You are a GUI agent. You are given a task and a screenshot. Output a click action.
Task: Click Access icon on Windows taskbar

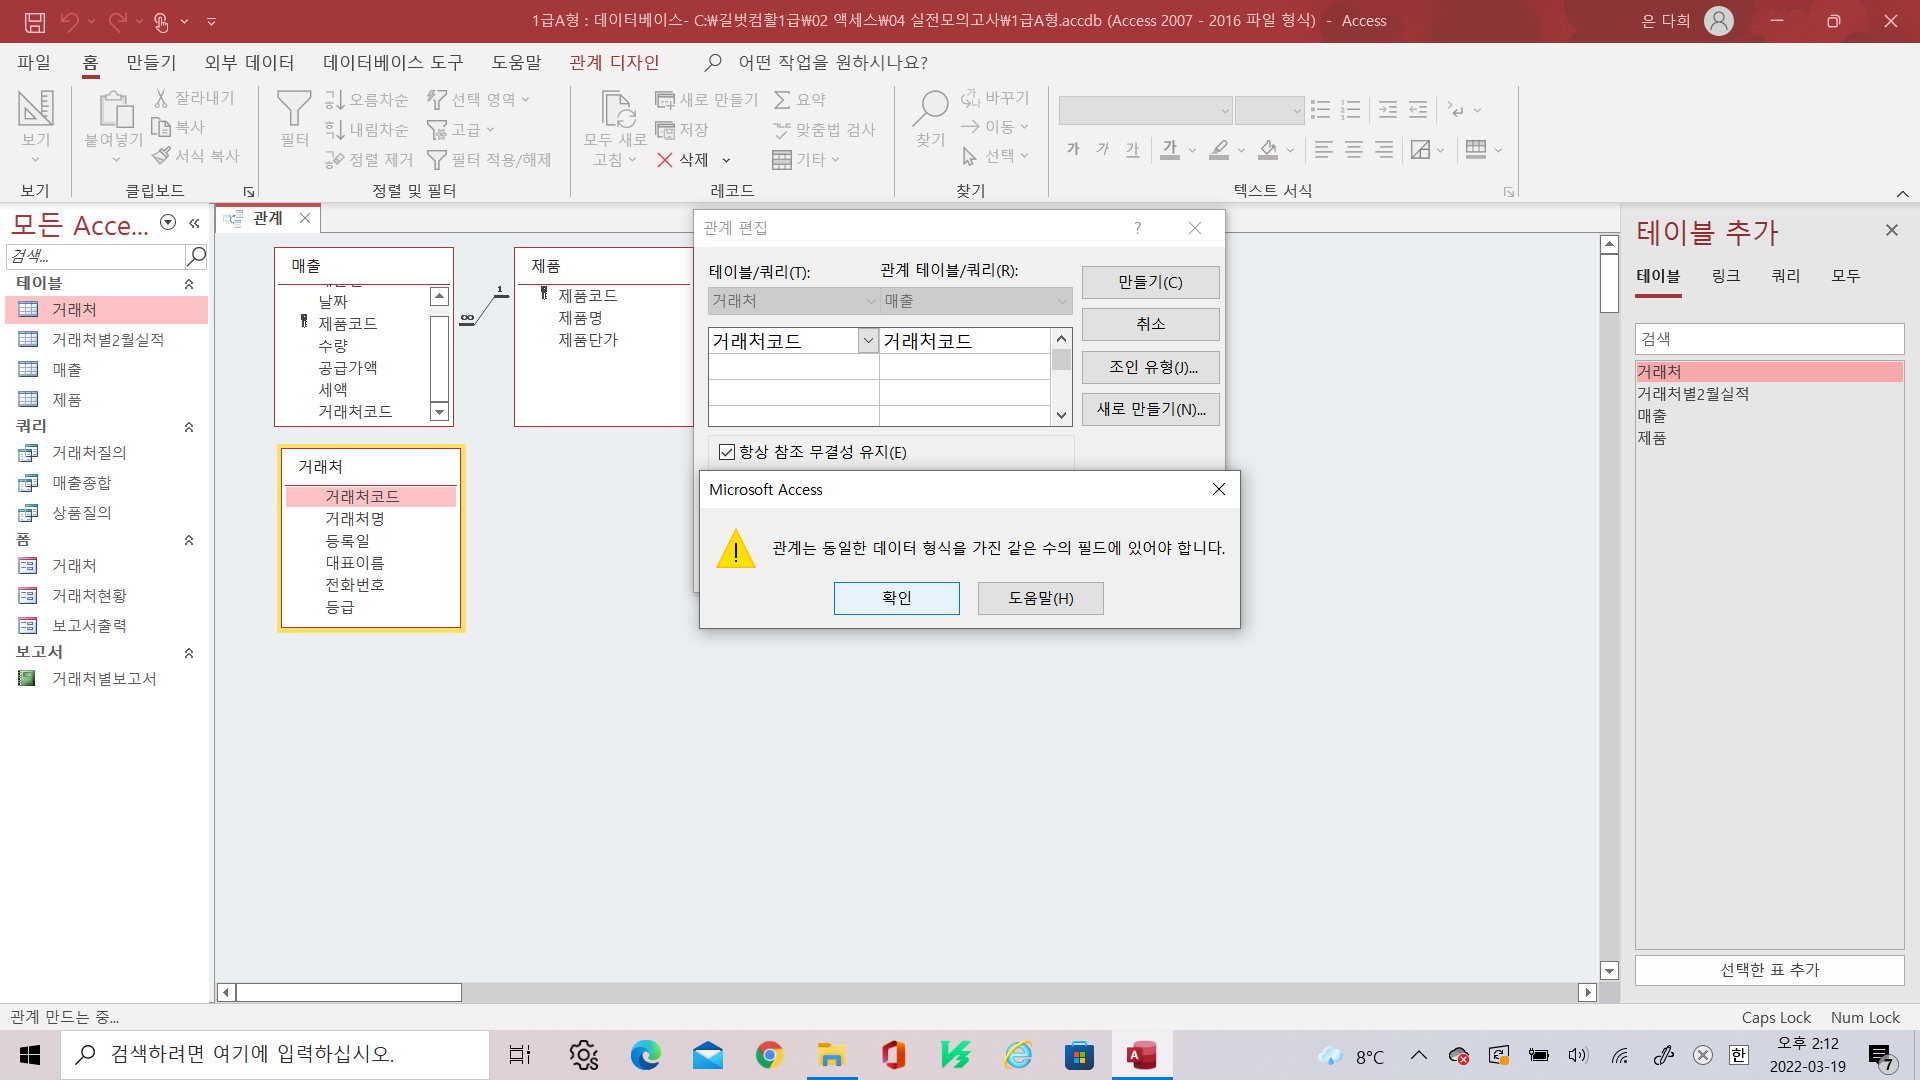[1141, 1055]
